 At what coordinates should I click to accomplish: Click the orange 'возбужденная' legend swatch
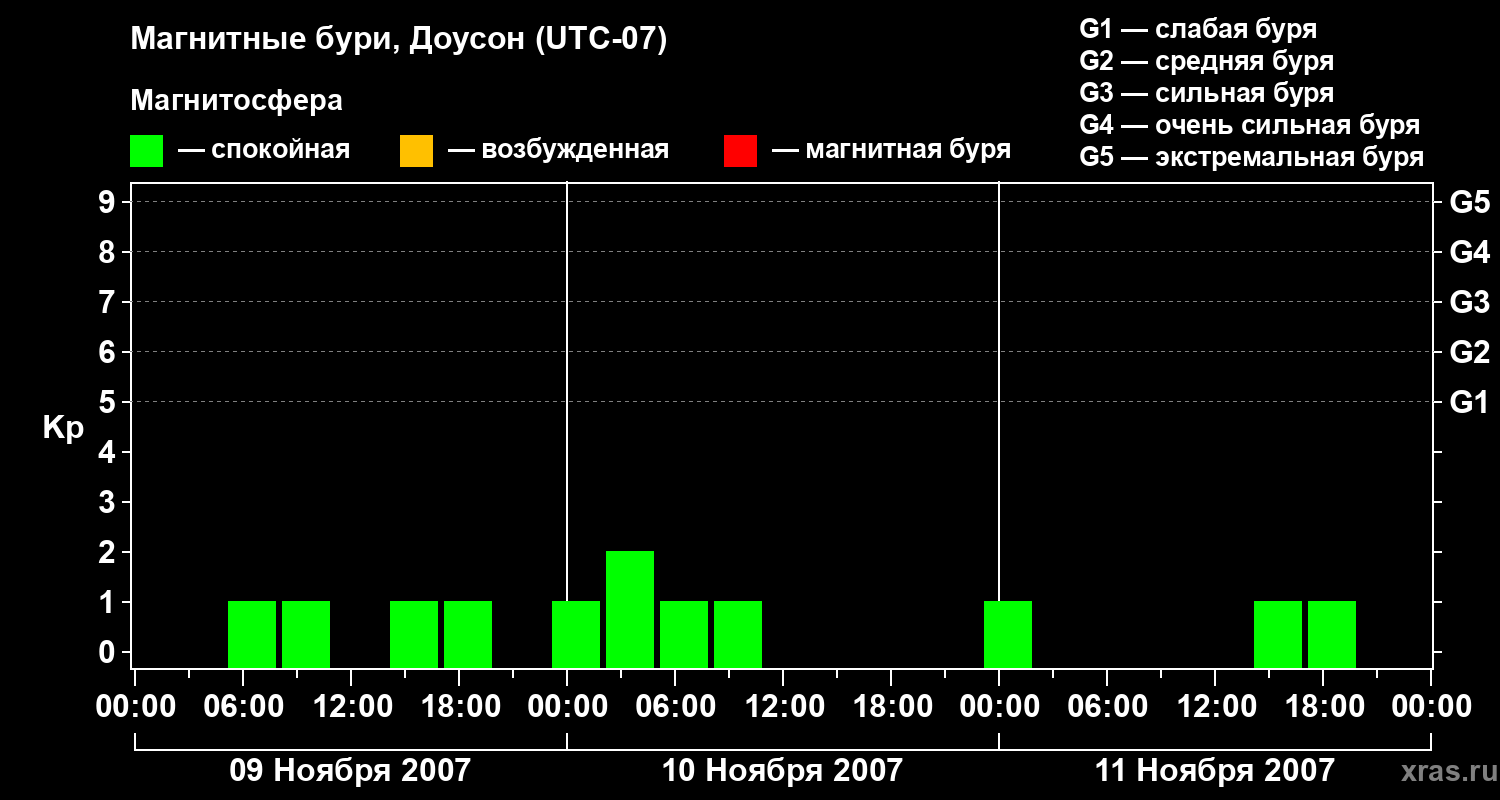[416, 151]
